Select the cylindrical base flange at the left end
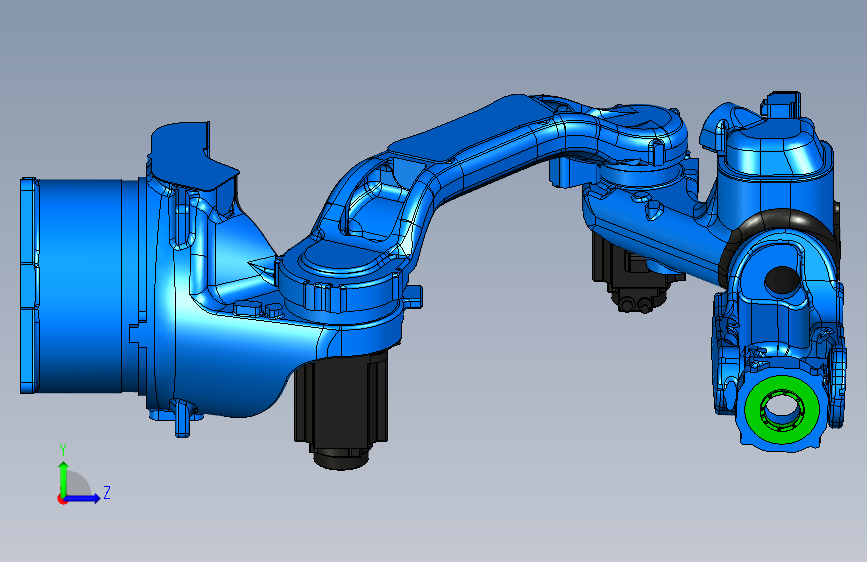The width and height of the screenshot is (867, 562). [80, 285]
